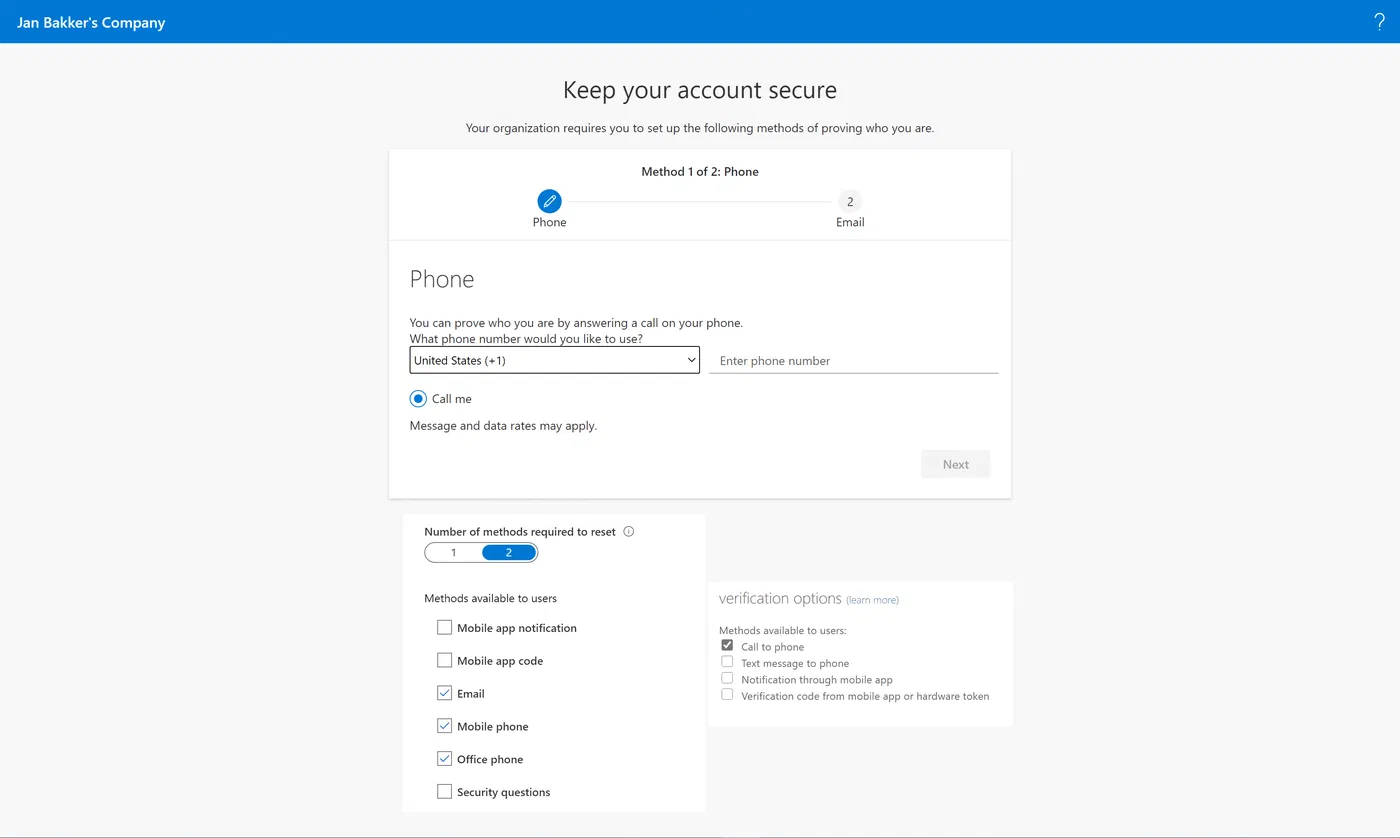Open the learn more link

click(872, 600)
